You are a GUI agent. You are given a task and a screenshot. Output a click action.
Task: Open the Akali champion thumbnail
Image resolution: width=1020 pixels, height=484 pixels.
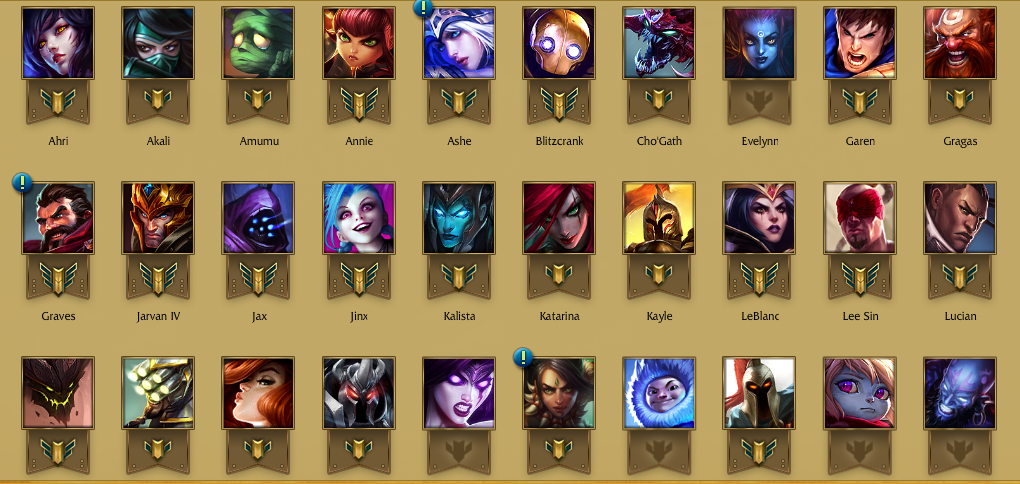tap(158, 43)
